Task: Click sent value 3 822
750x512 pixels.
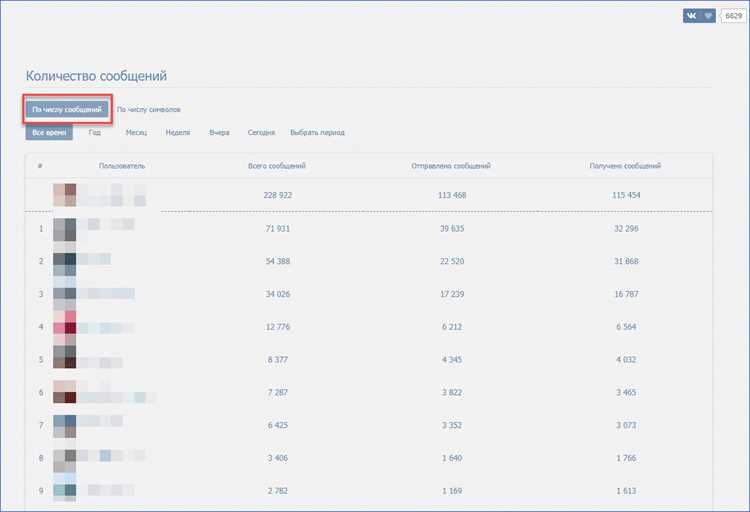Action: click(452, 392)
